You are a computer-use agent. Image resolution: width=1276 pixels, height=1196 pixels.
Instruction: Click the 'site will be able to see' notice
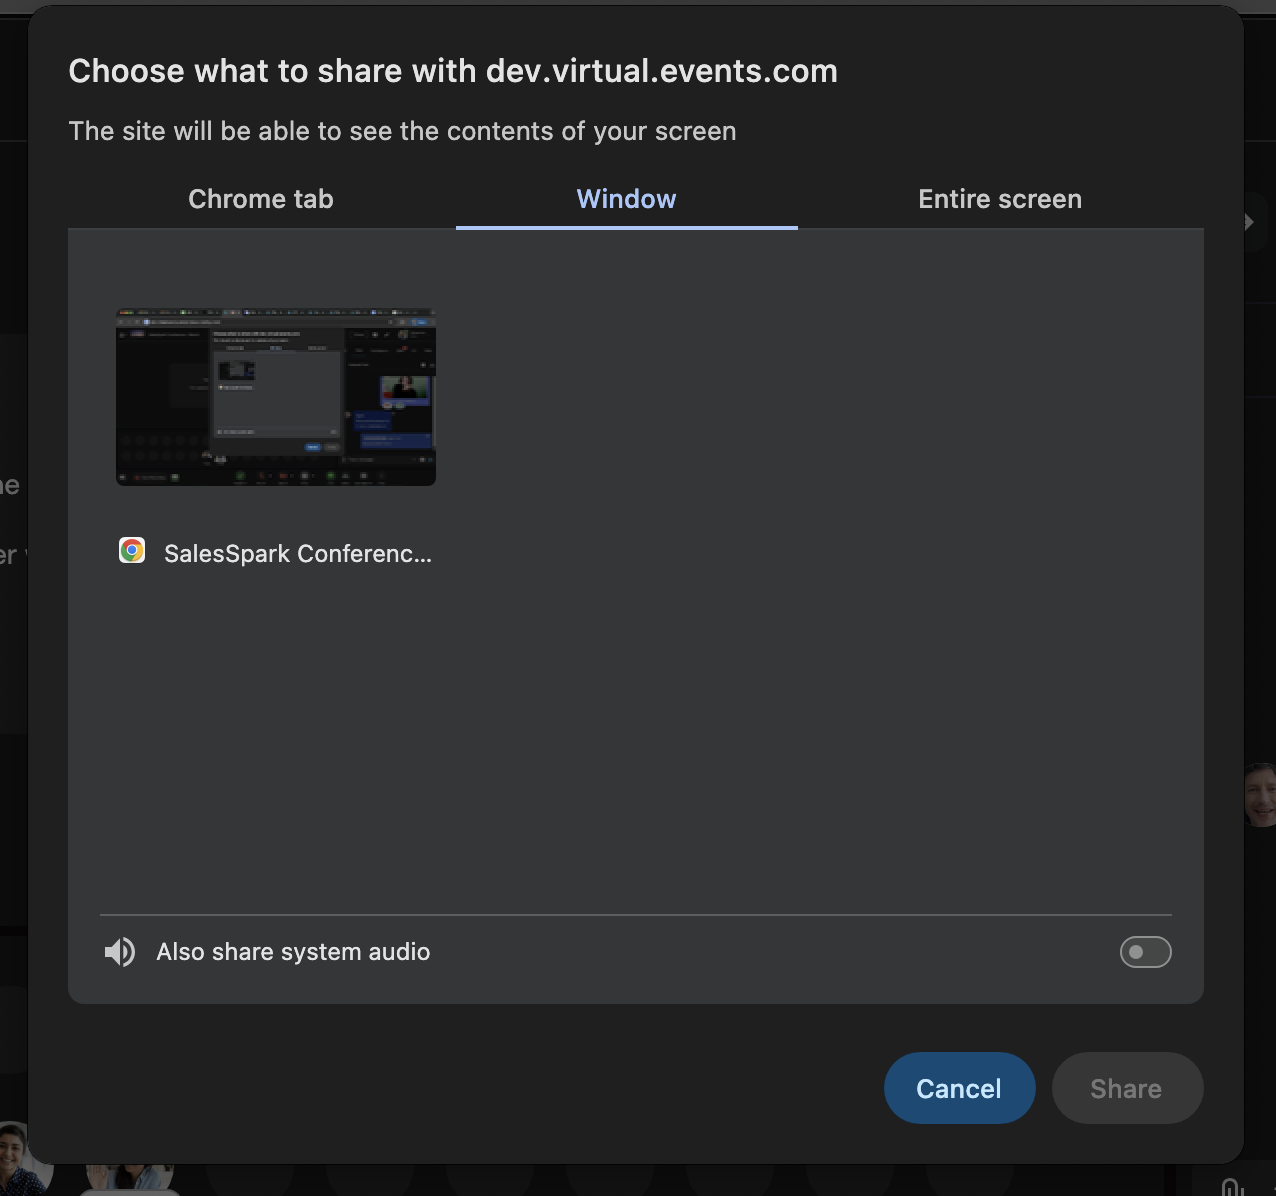[x=402, y=131]
